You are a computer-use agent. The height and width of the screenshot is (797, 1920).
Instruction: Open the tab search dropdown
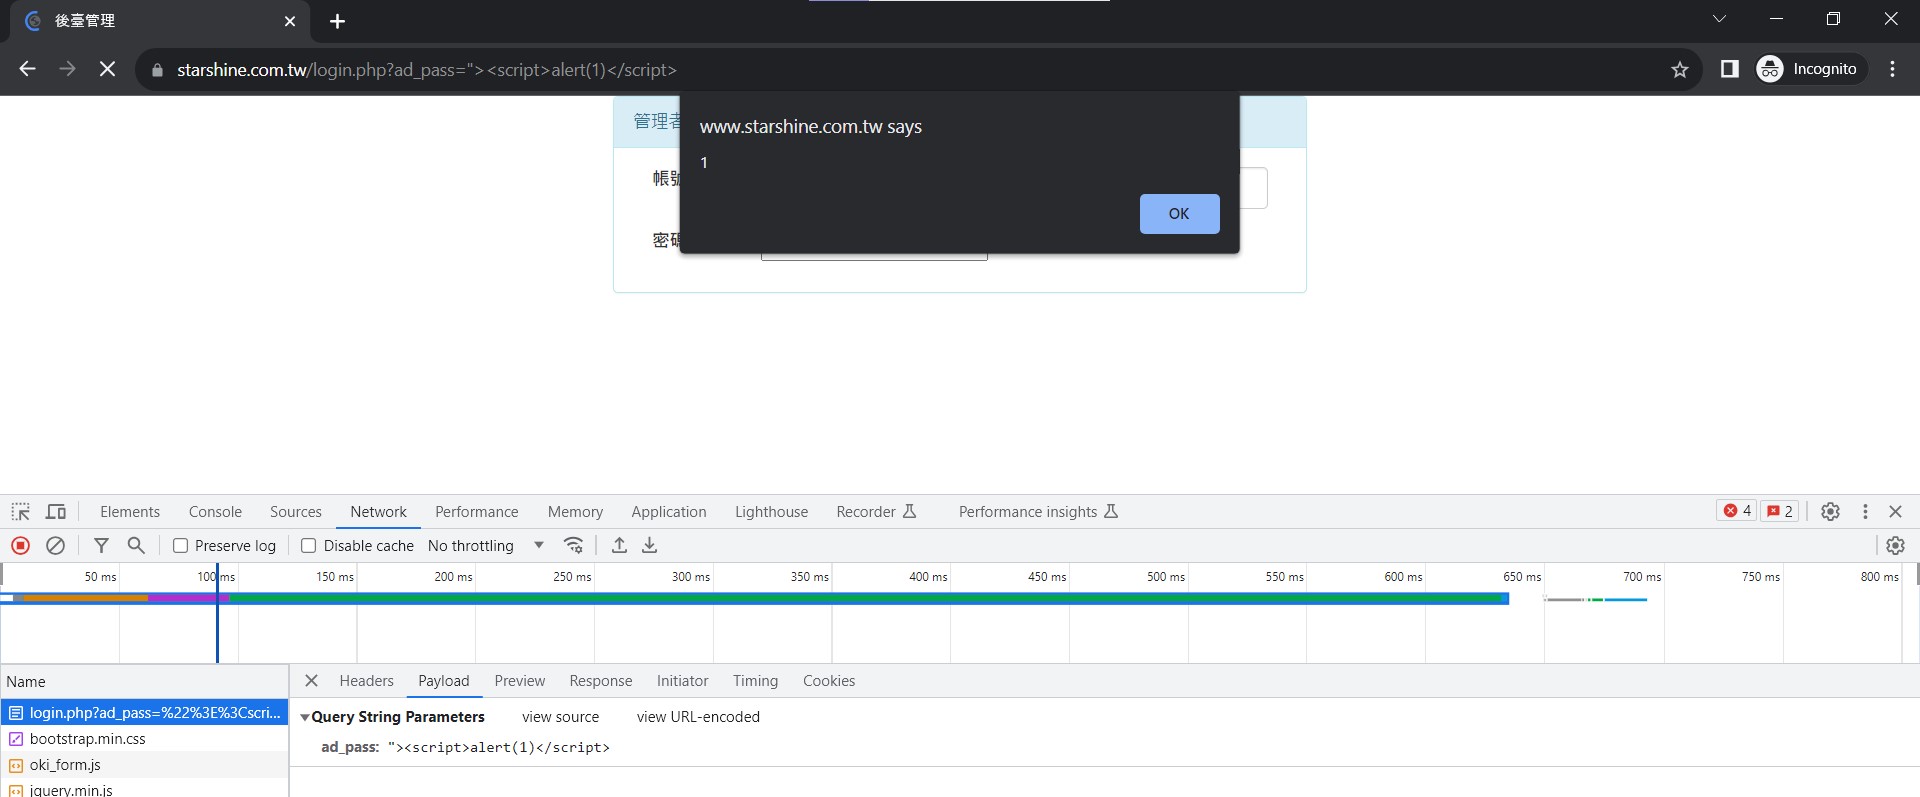(x=1719, y=19)
